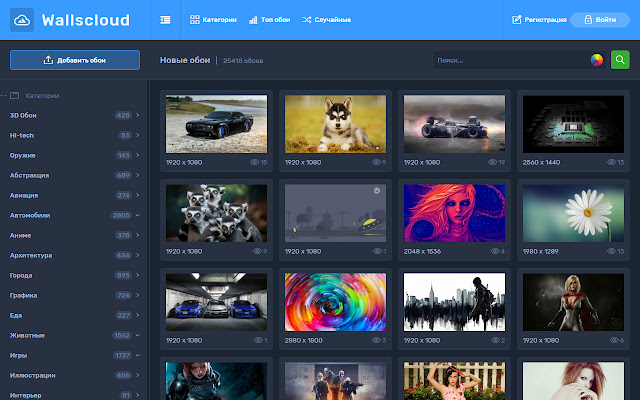Click the 2880 x 1800 resolution text
The image size is (640, 400).
pos(304,340)
